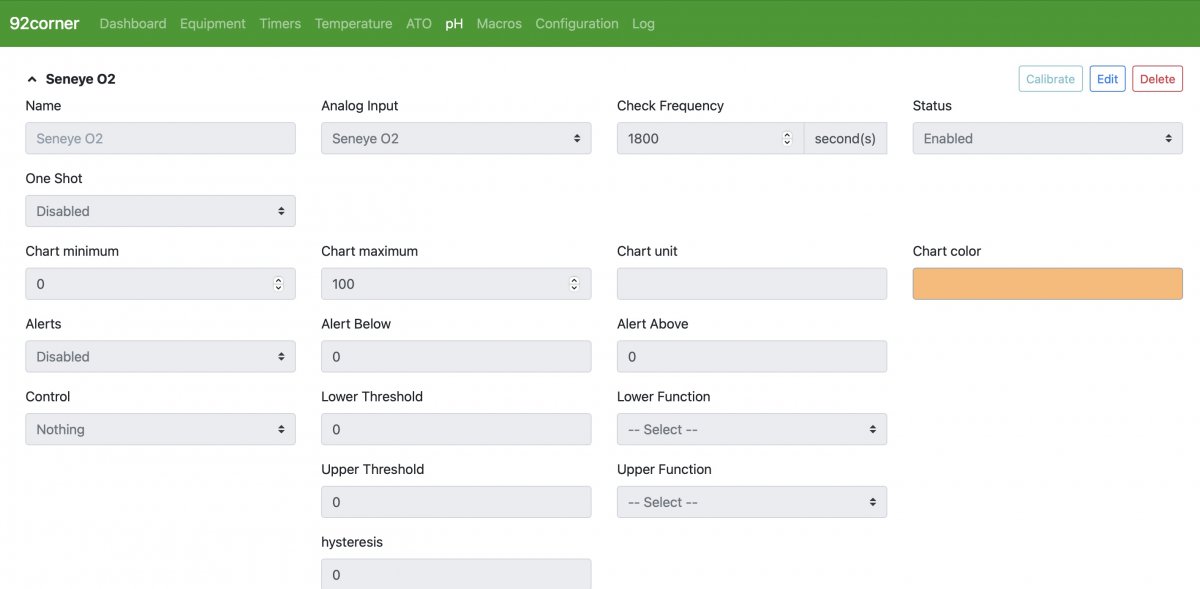Open the Upper Function select dropdown
The image size is (1200, 589).
point(752,502)
